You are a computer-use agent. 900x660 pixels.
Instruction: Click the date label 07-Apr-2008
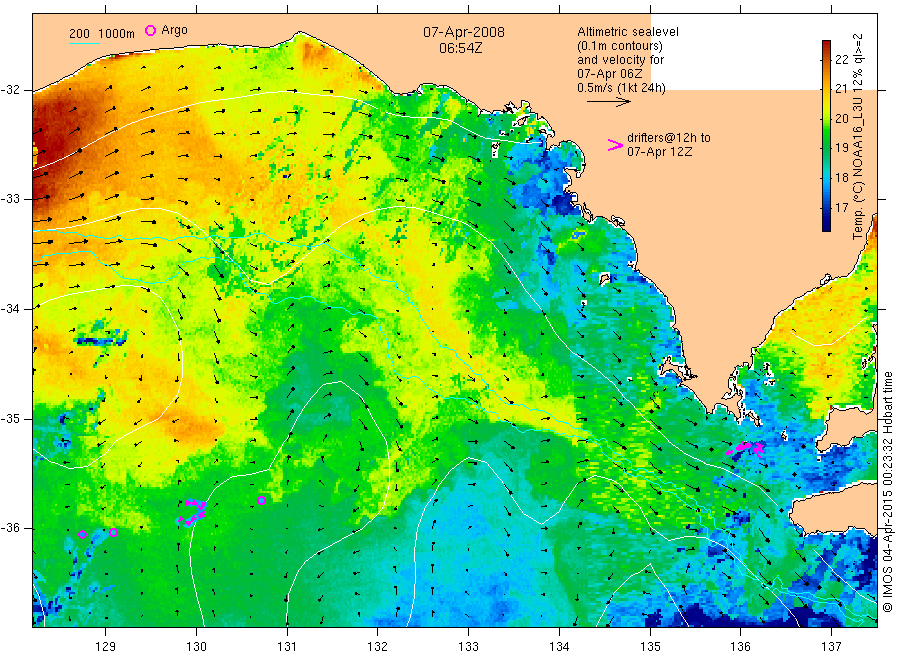(x=464, y=32)
